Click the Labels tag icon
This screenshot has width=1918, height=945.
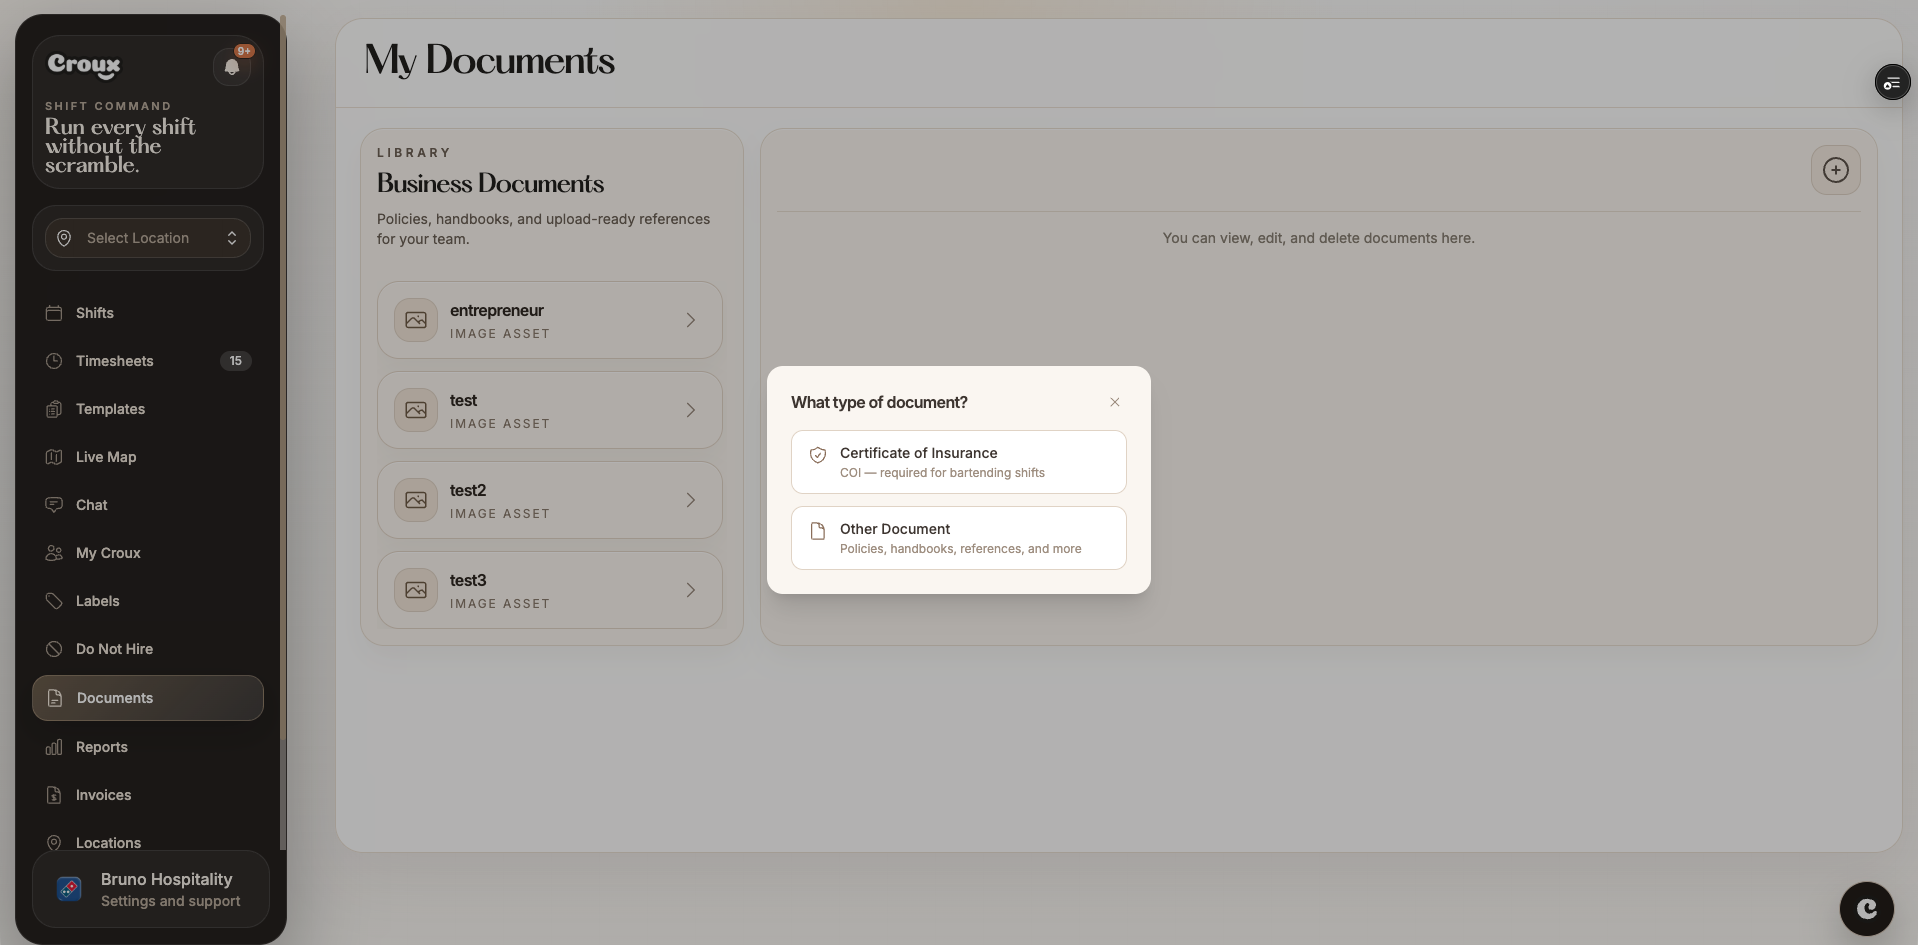point(54,601)
